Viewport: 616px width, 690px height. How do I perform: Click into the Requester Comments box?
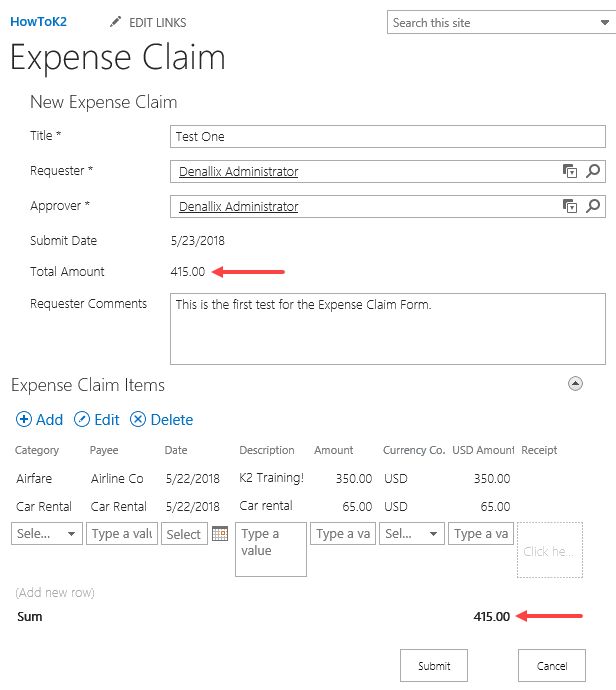pos(388,329)
